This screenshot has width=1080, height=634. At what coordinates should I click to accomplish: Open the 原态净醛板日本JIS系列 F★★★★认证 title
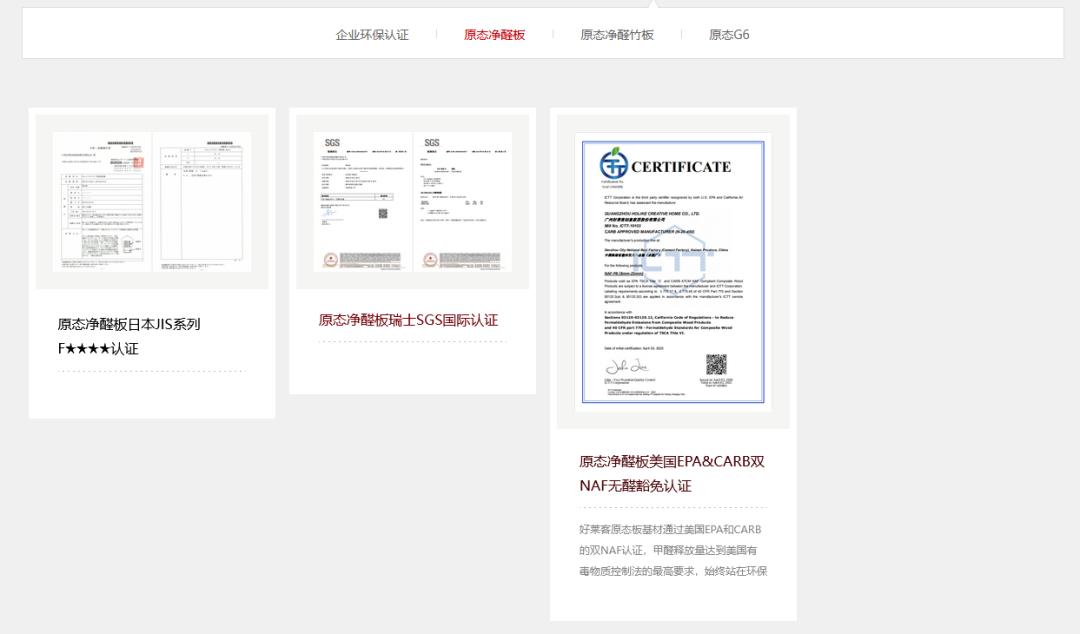[x=129, y=336]
